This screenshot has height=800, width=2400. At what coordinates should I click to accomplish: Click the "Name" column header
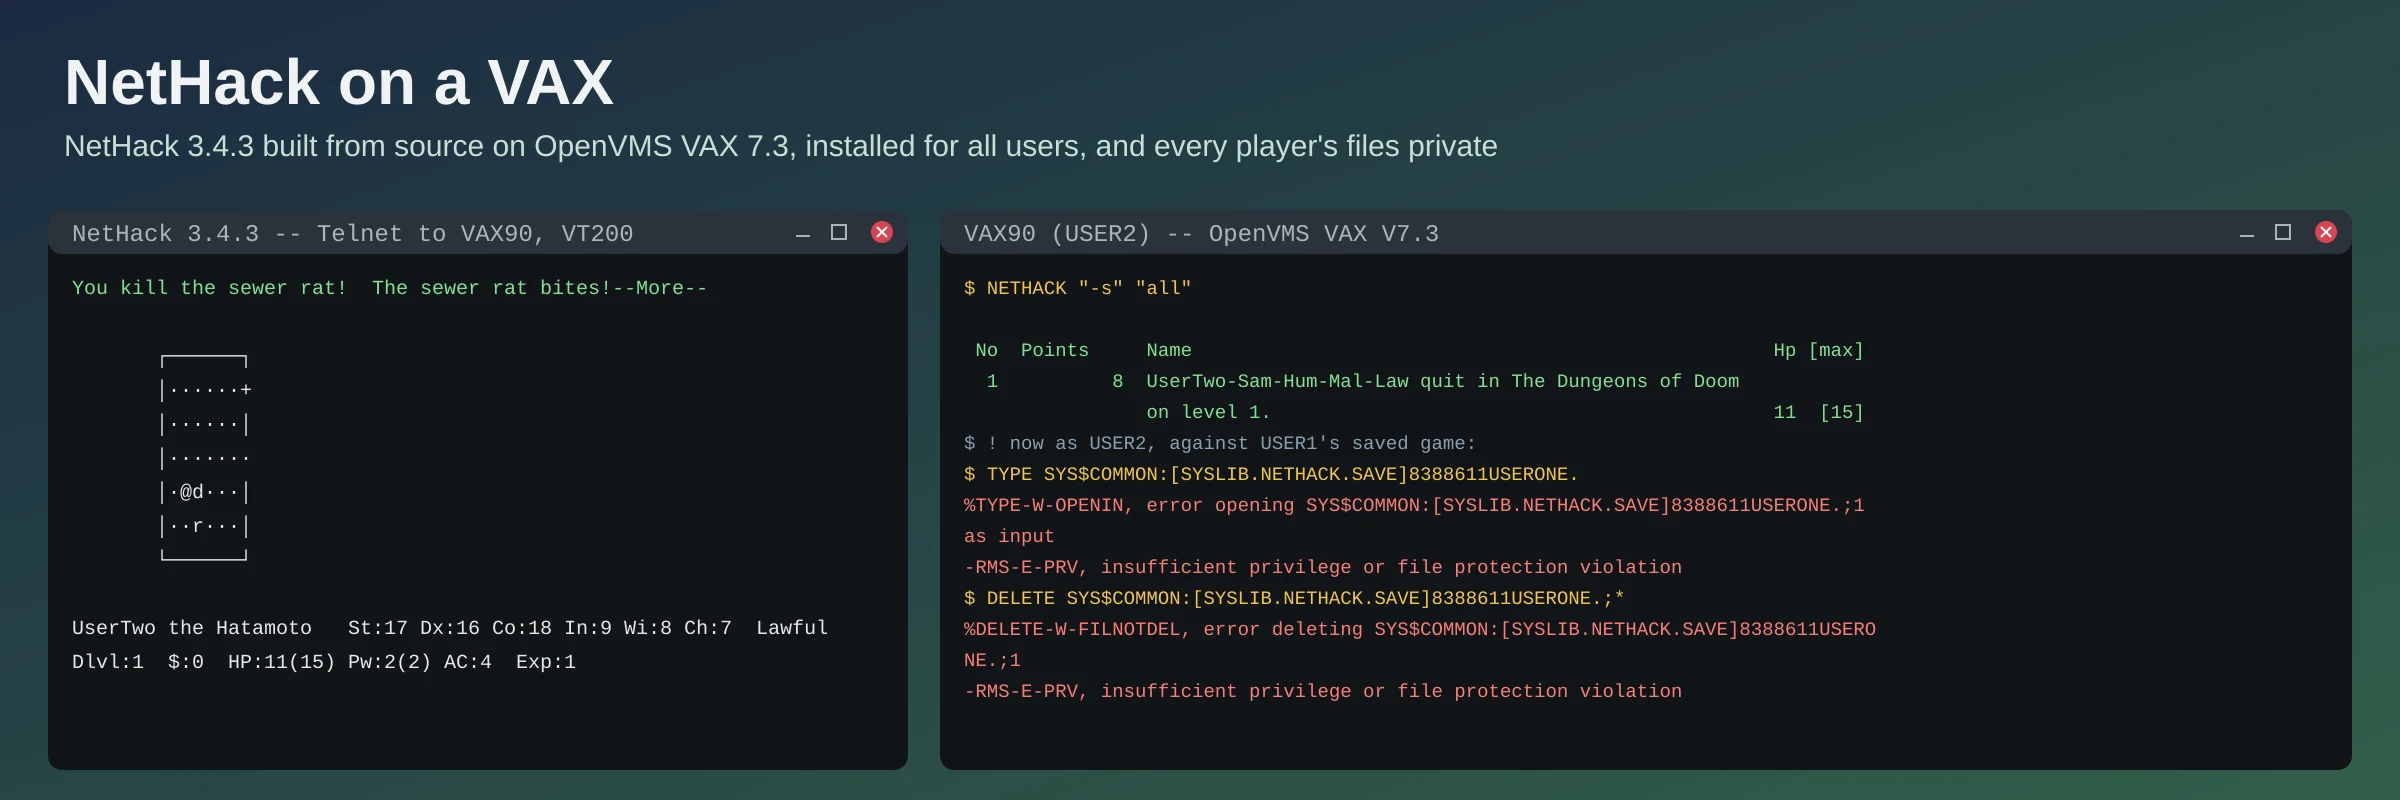click(x=1169, y=351)
